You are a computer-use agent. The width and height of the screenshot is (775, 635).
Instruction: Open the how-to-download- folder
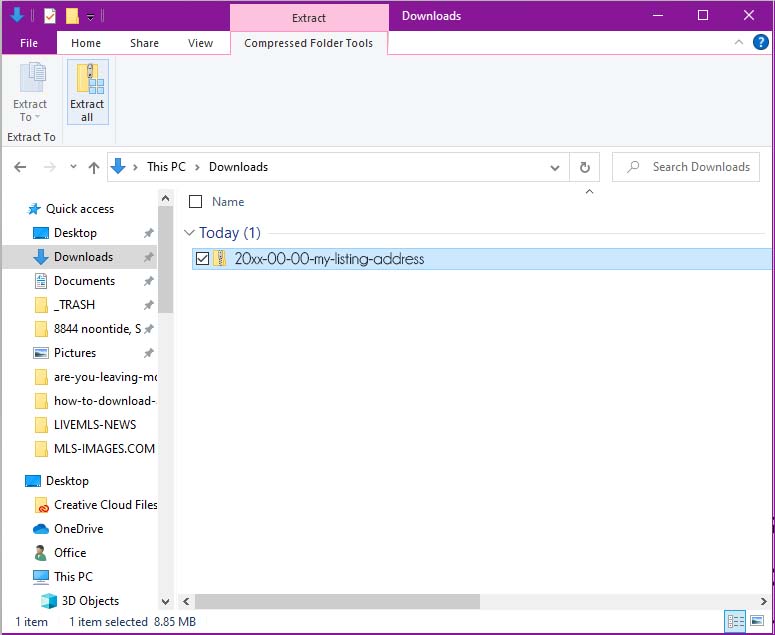[105, 401]
